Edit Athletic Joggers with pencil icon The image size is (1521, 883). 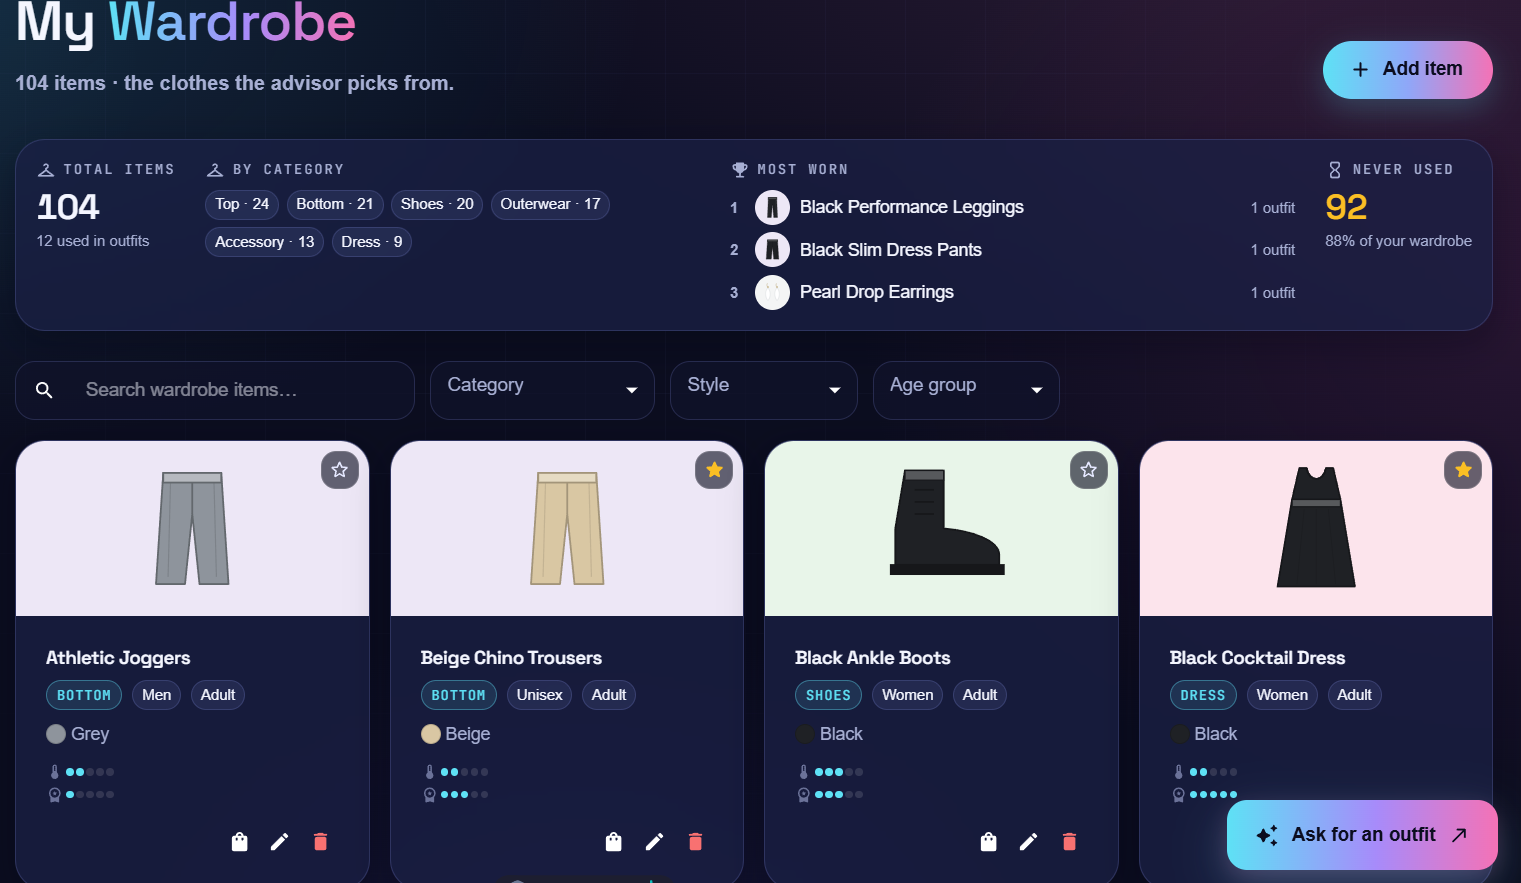tap(280, 842)
